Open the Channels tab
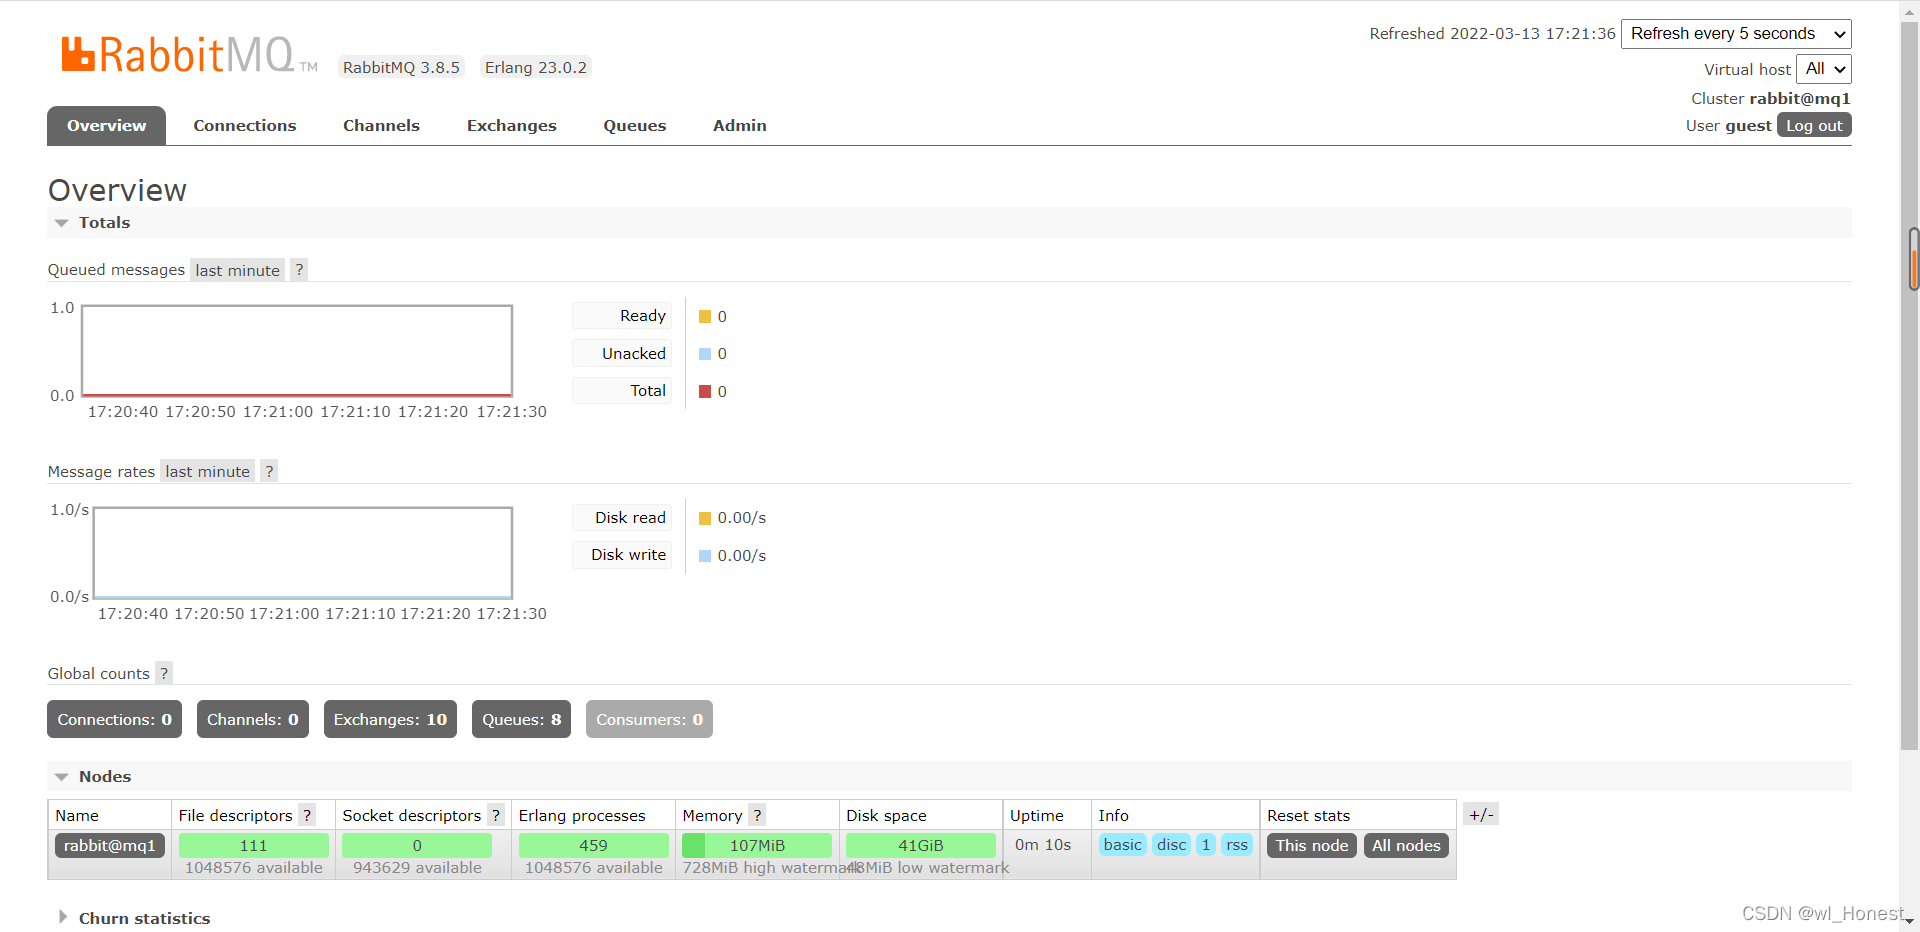This screenshot has width=1920, height=932. pyautogui.click(x=381, y=125)
